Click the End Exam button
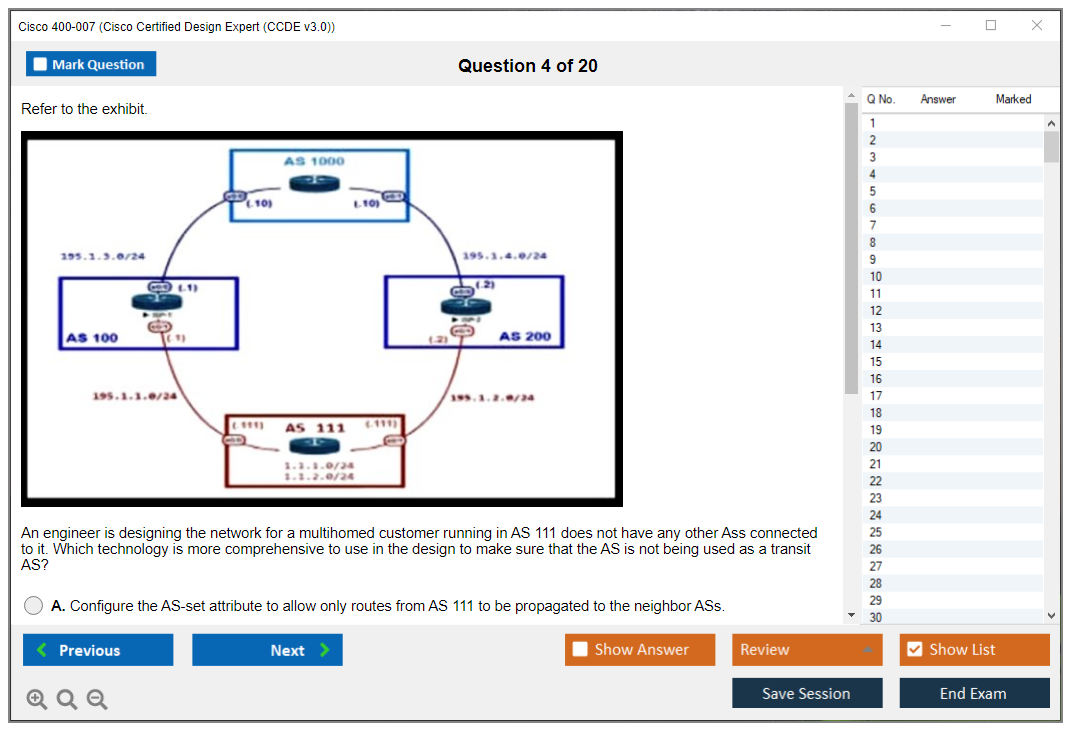Viewport: 1075px width, 735px height. (x=974, y=693)
